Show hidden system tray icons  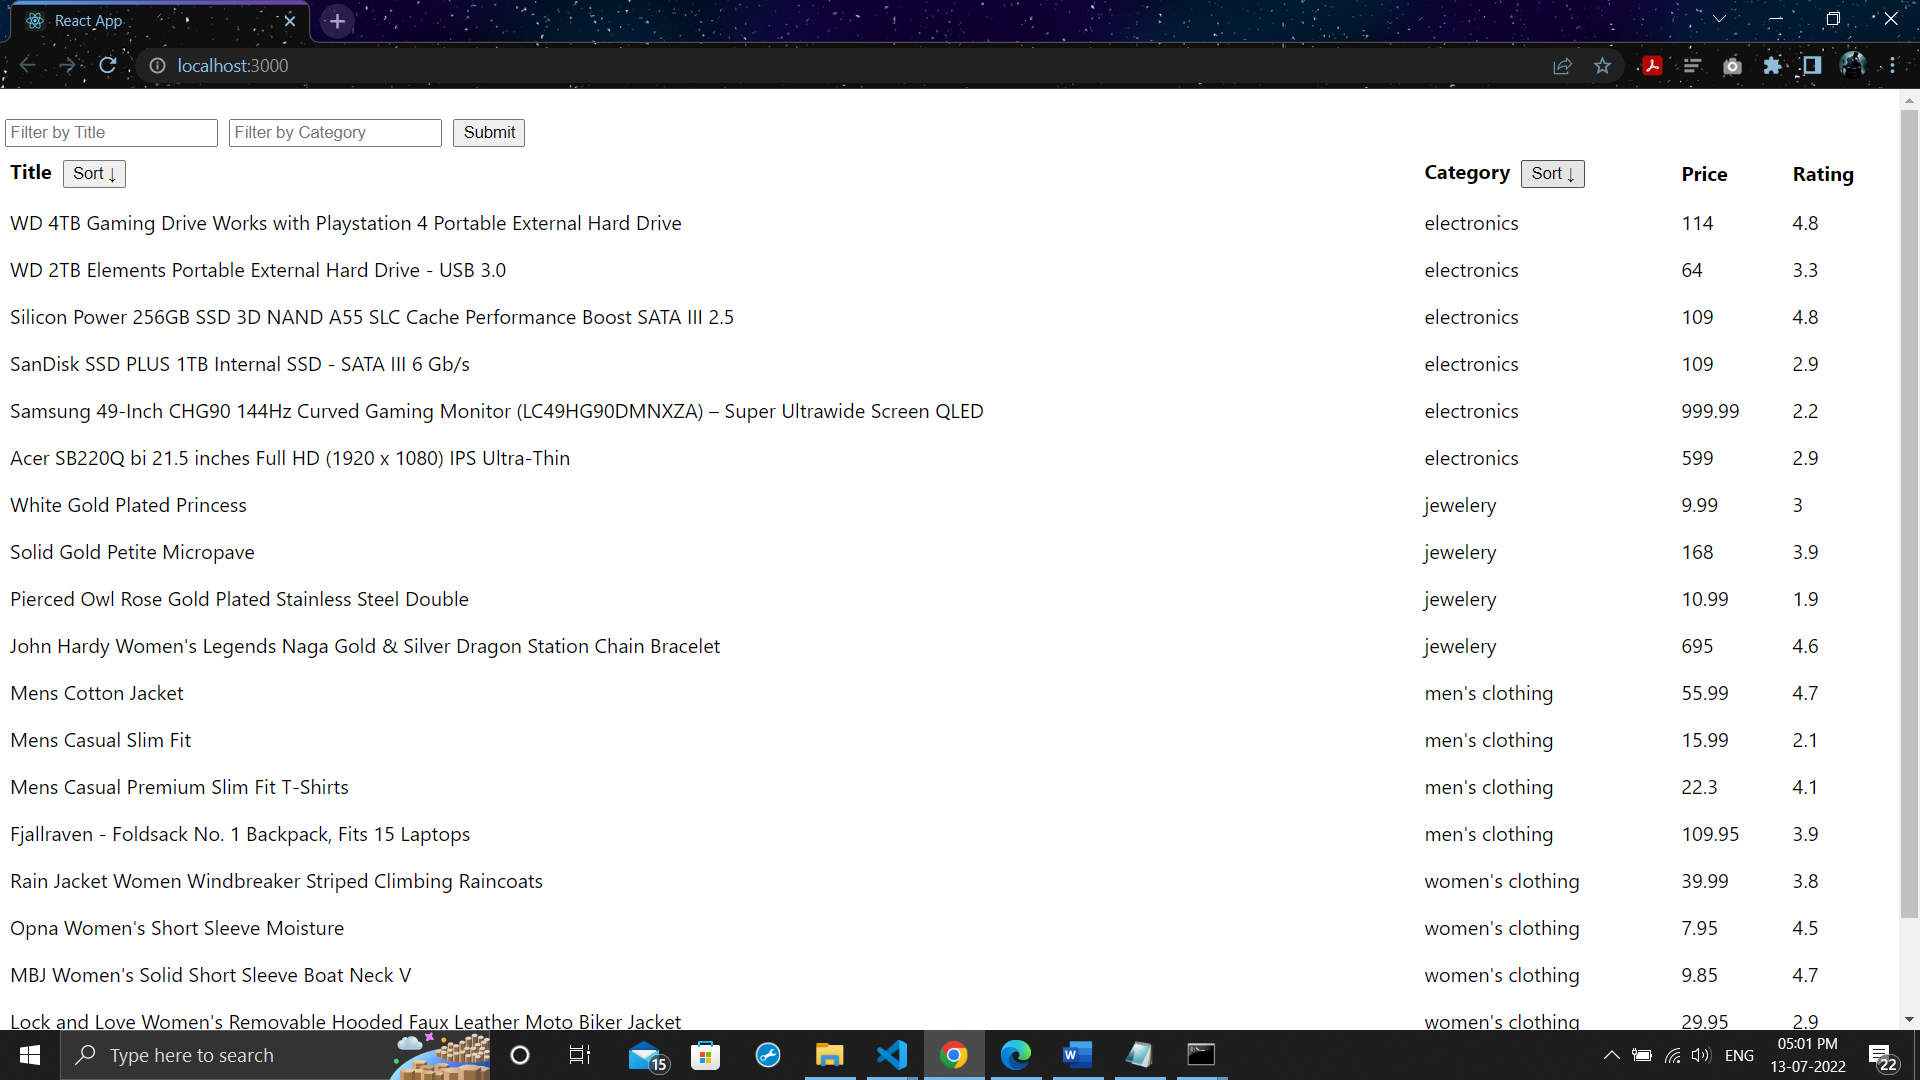(1611, 1055)
